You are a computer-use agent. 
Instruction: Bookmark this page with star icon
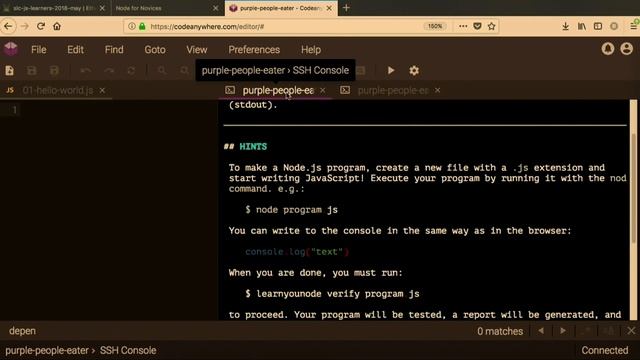click(491, 26)
